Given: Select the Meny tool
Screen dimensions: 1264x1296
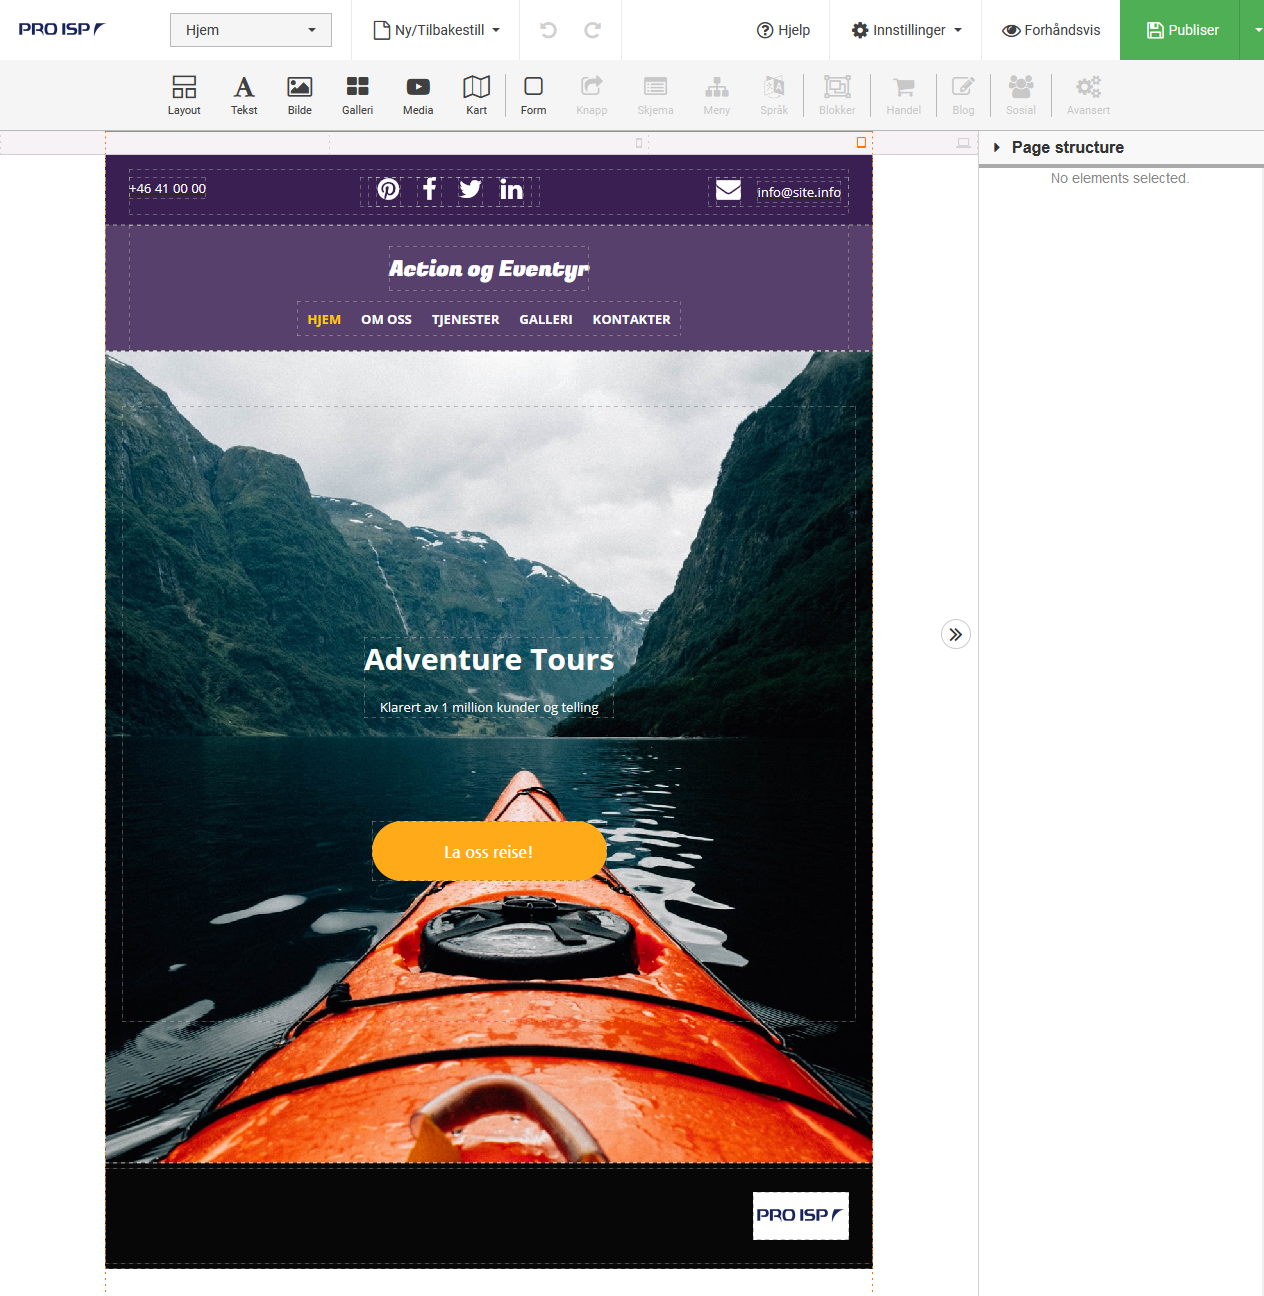Looking at the screenshot, I should [717, 96].
